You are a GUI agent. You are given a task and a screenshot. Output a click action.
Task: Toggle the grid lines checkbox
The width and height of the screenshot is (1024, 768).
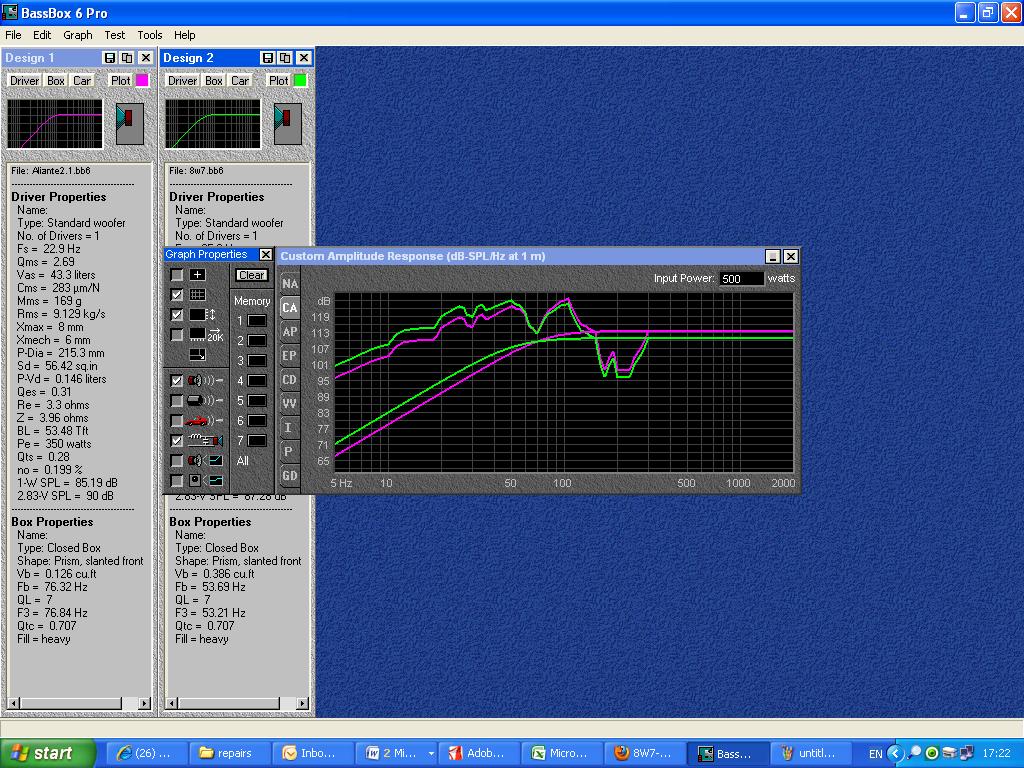click(176, 295)
